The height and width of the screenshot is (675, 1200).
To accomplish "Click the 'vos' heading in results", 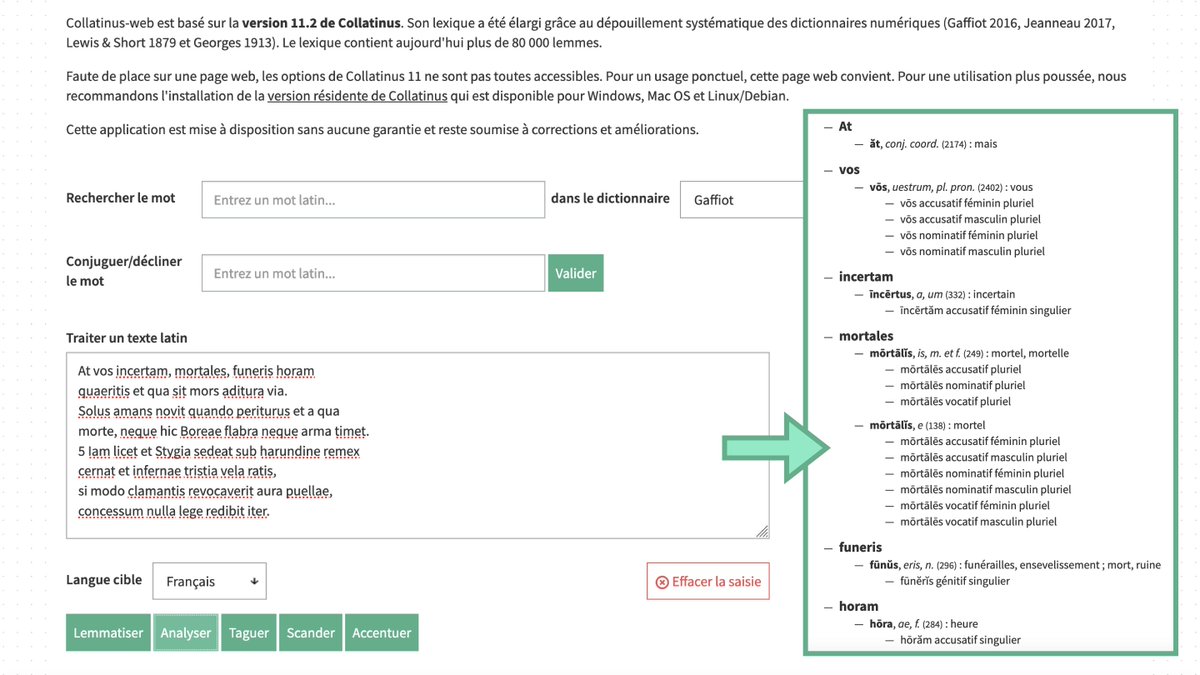I will pyautogui.click(x=849, y=169).
